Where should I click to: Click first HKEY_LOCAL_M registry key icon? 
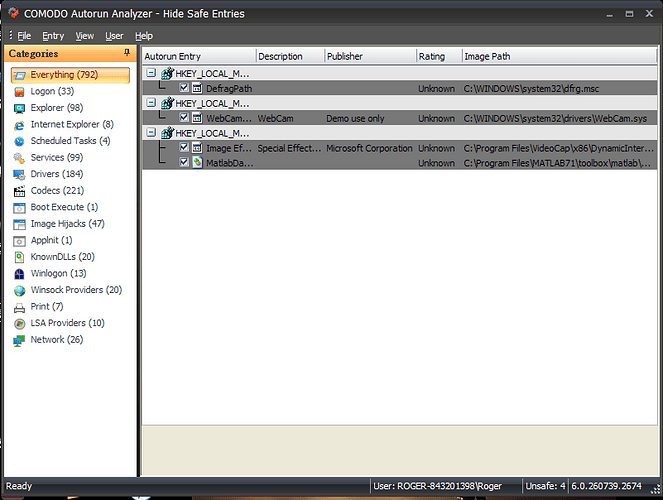[168, 73]
